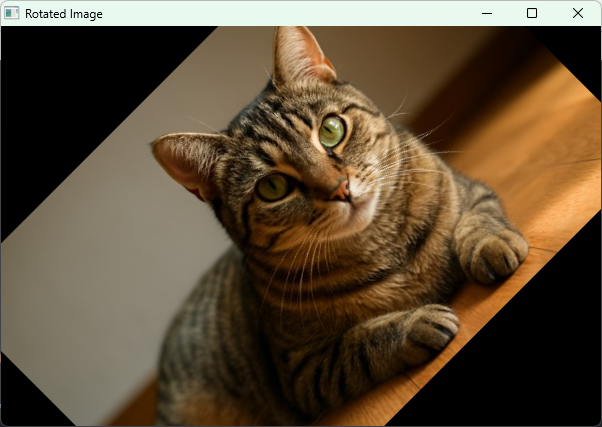The height and width of the screenshot is (427, 602).
Task: Click the 'Rotated Image' title text
Action: [x=64, y=14]
